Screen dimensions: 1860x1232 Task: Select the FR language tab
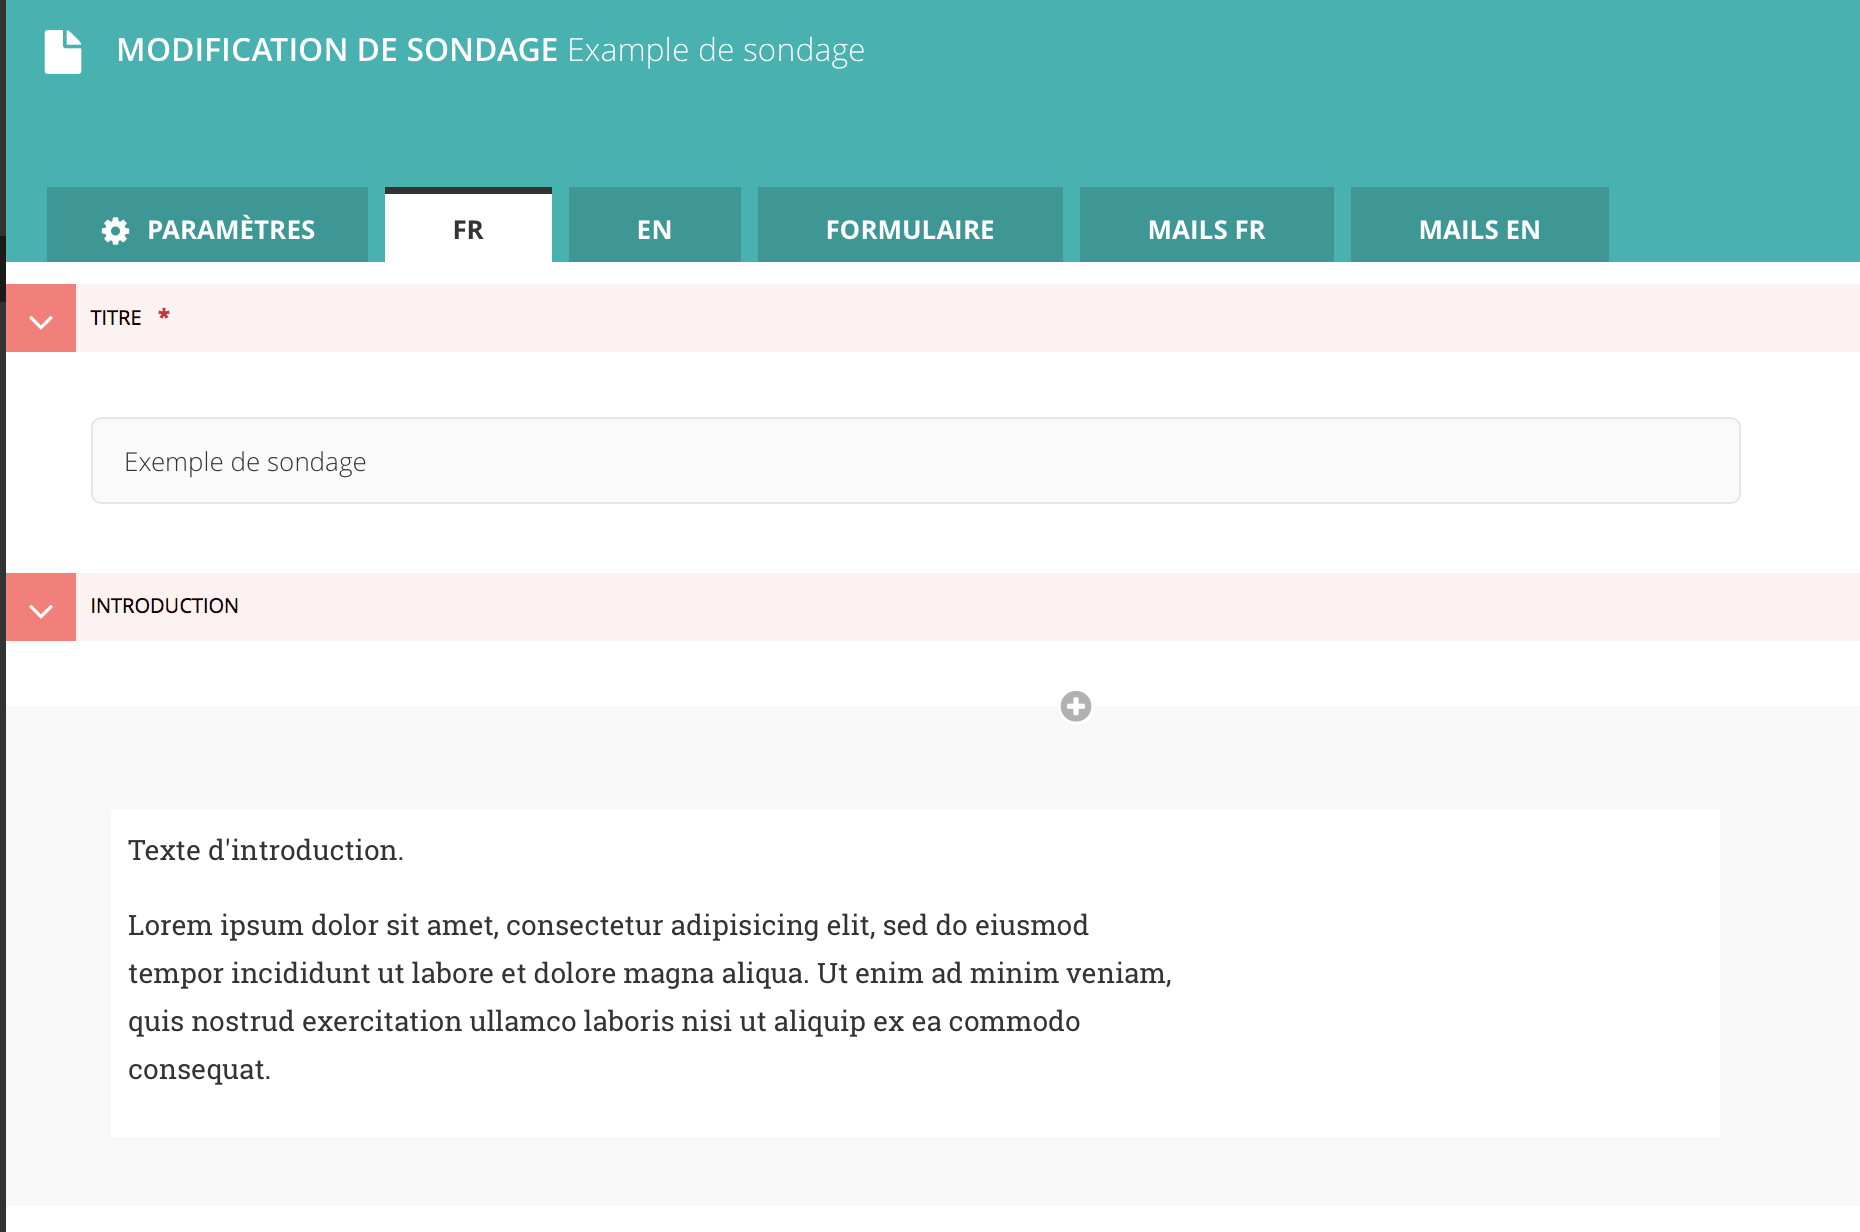[468, 230]
